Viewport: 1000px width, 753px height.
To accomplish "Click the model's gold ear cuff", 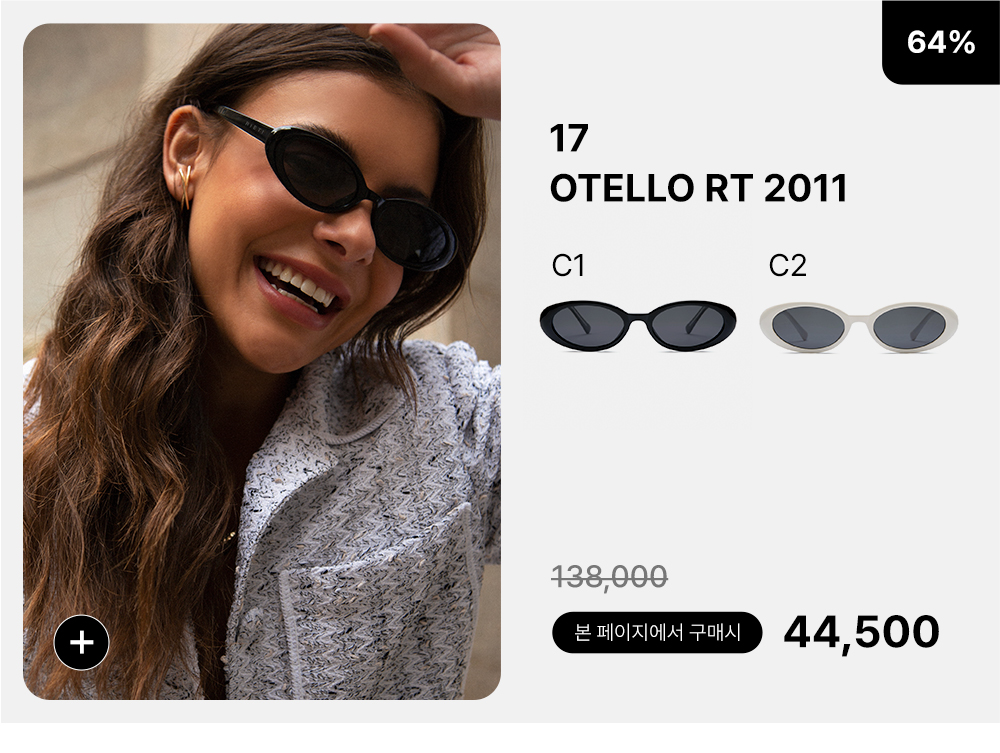I will click(x=185, y=187).
